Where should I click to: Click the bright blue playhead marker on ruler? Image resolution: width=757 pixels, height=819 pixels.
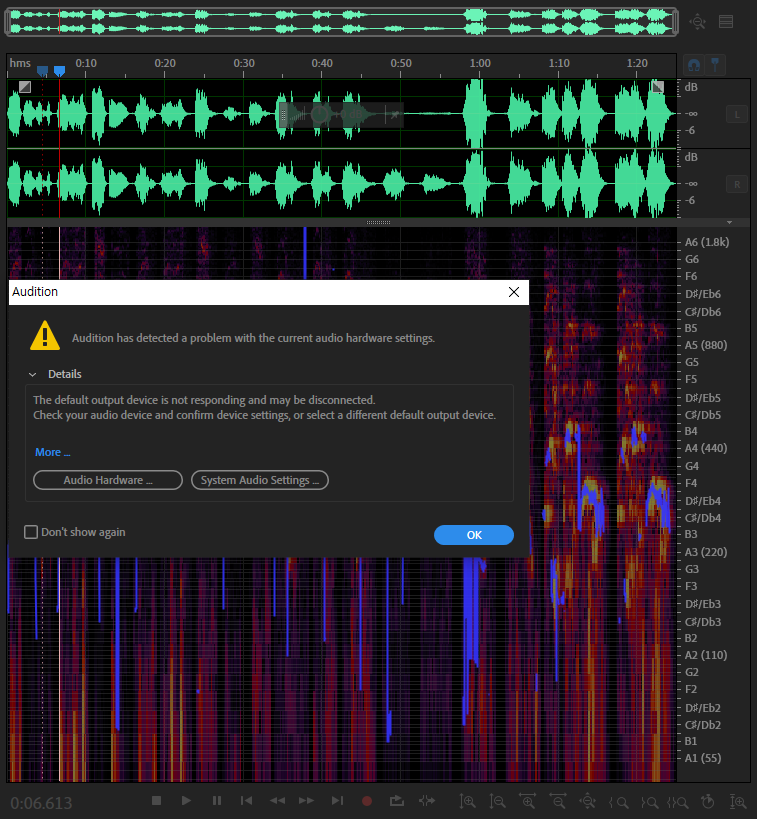60,70
